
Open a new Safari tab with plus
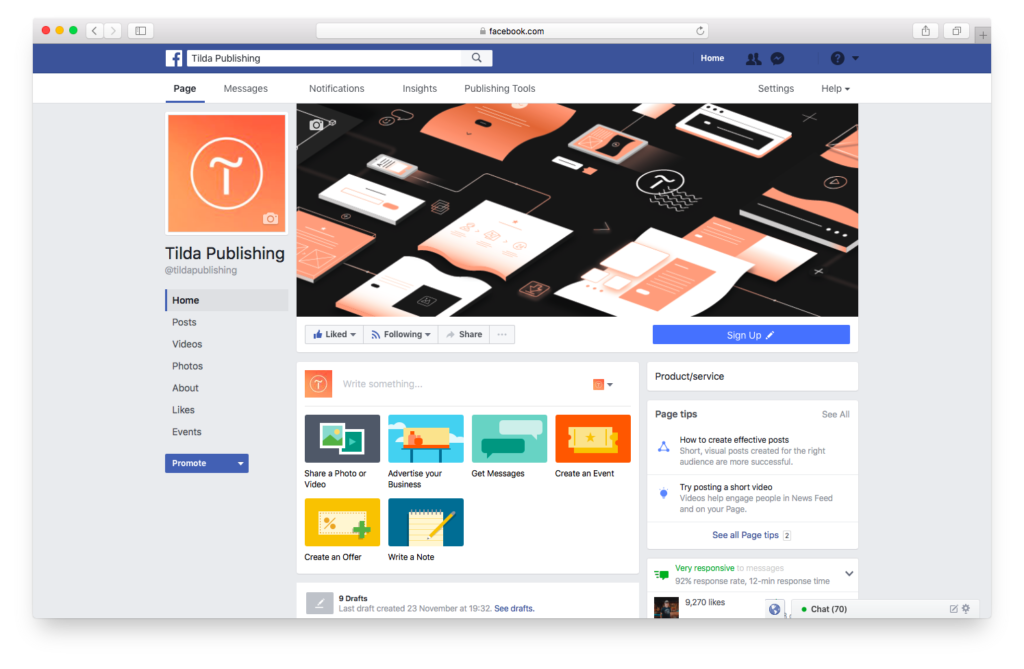pyautogui.click(x=983, y=35)
